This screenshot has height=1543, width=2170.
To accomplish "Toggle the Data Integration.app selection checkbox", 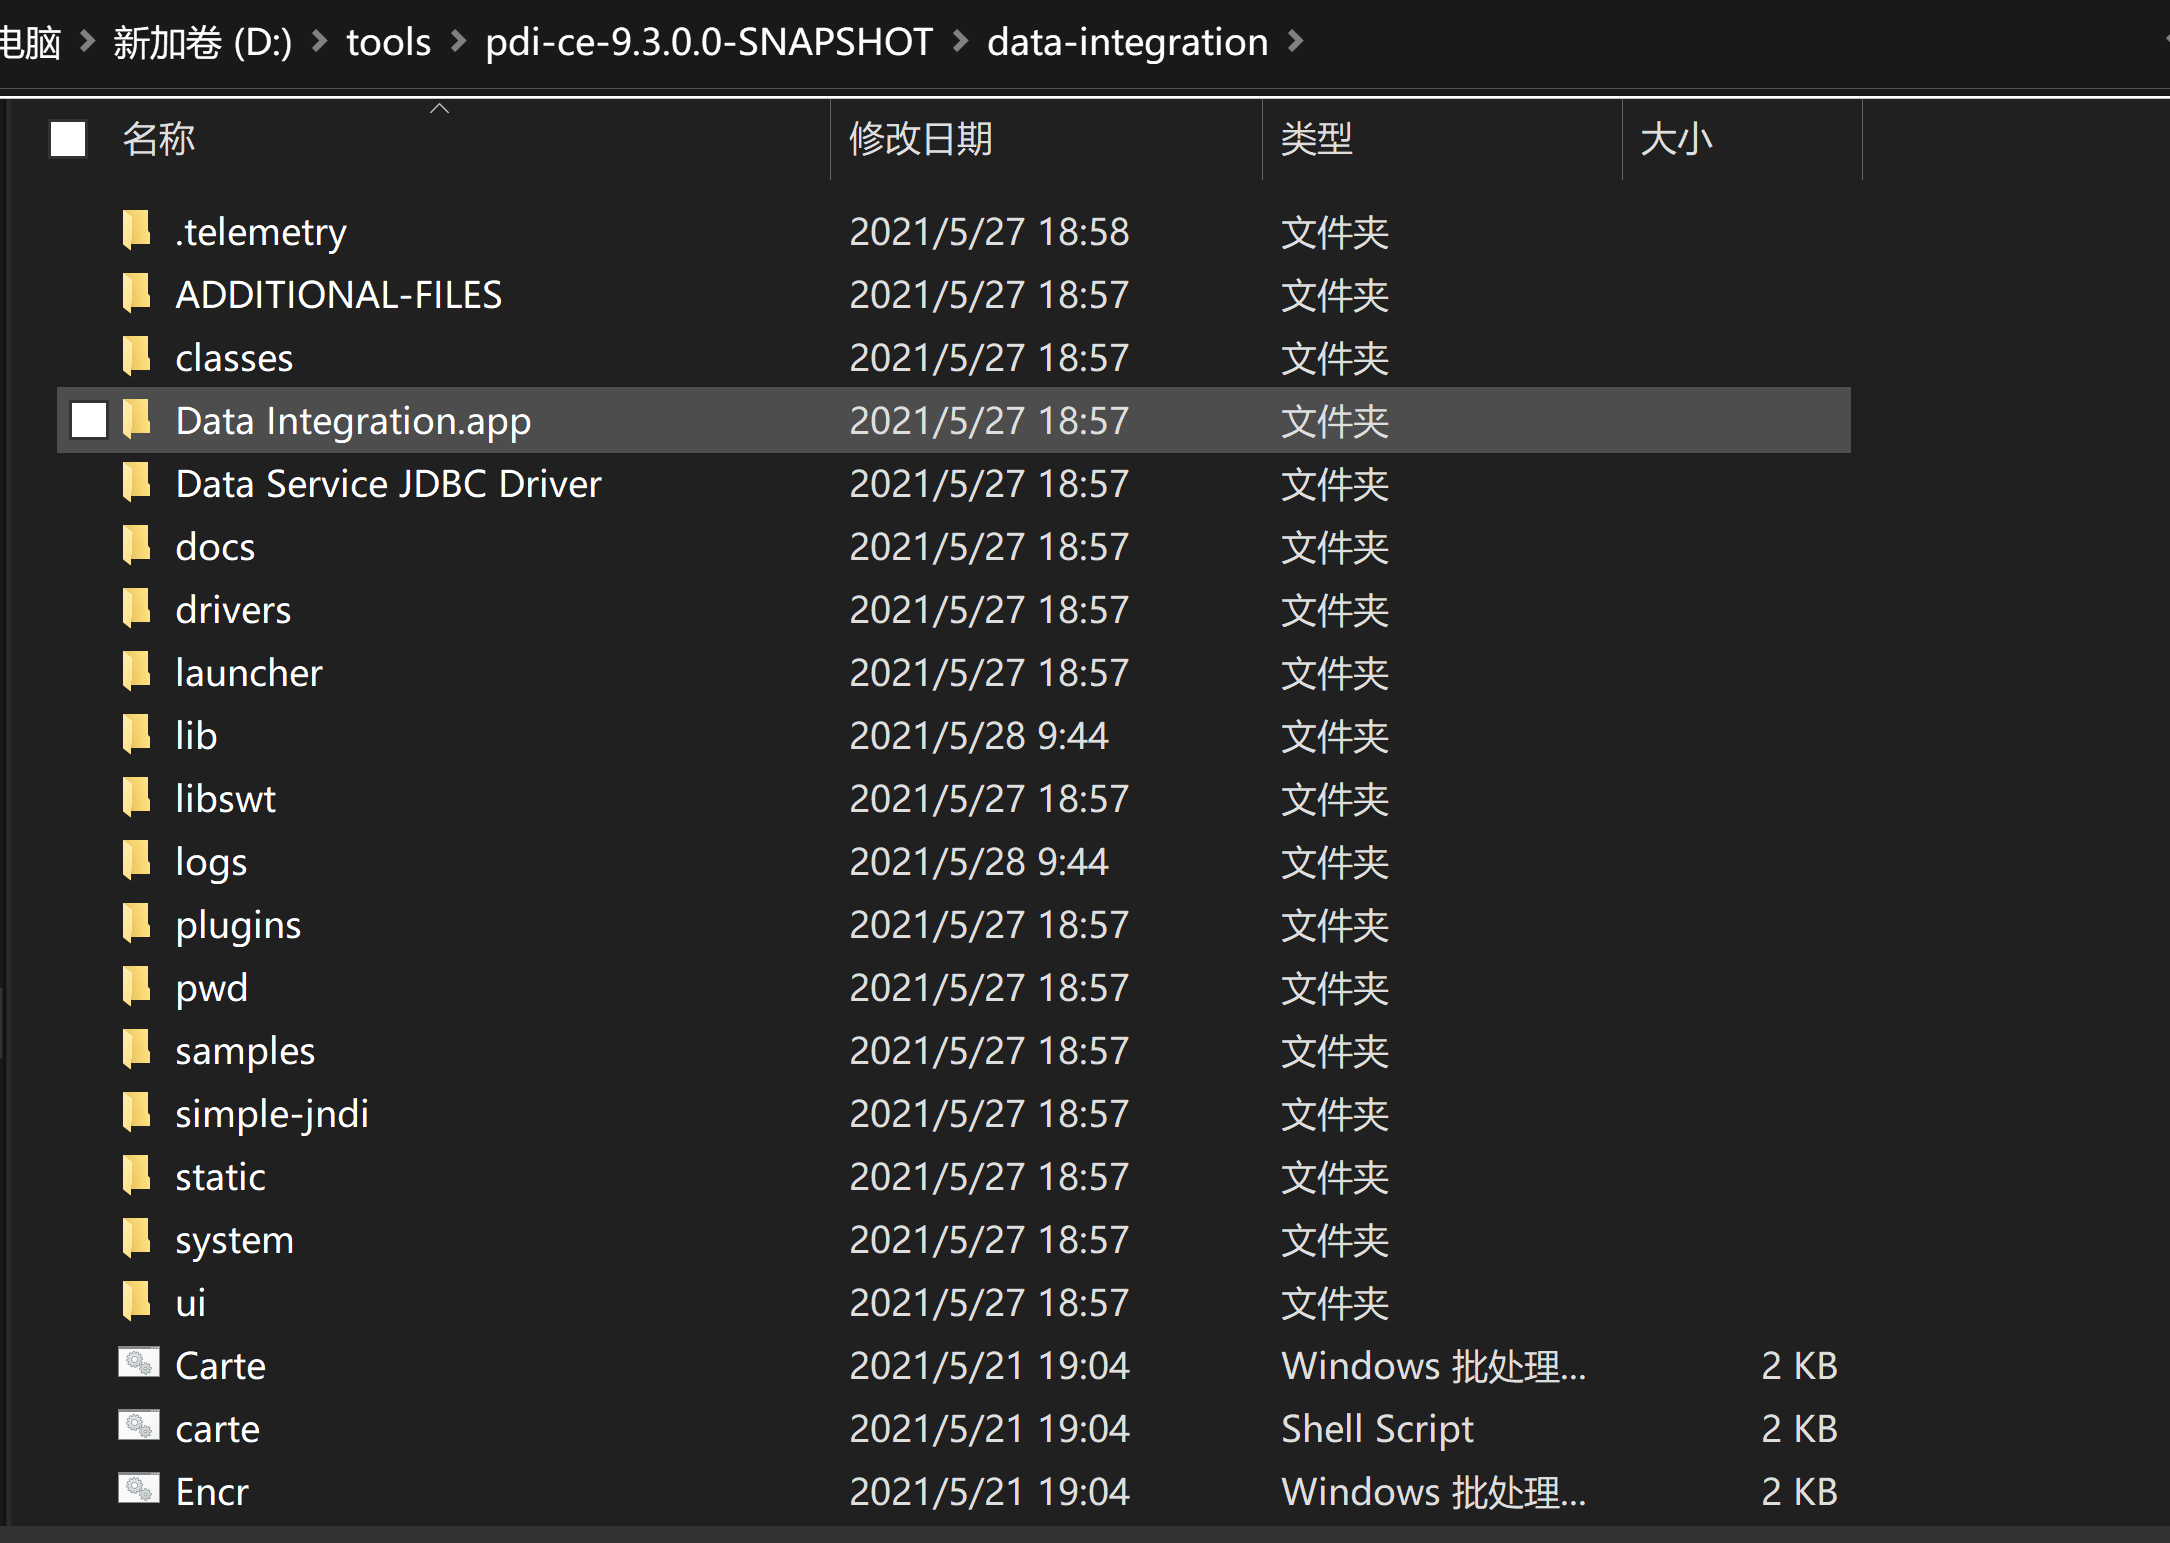I will [90, 420].
